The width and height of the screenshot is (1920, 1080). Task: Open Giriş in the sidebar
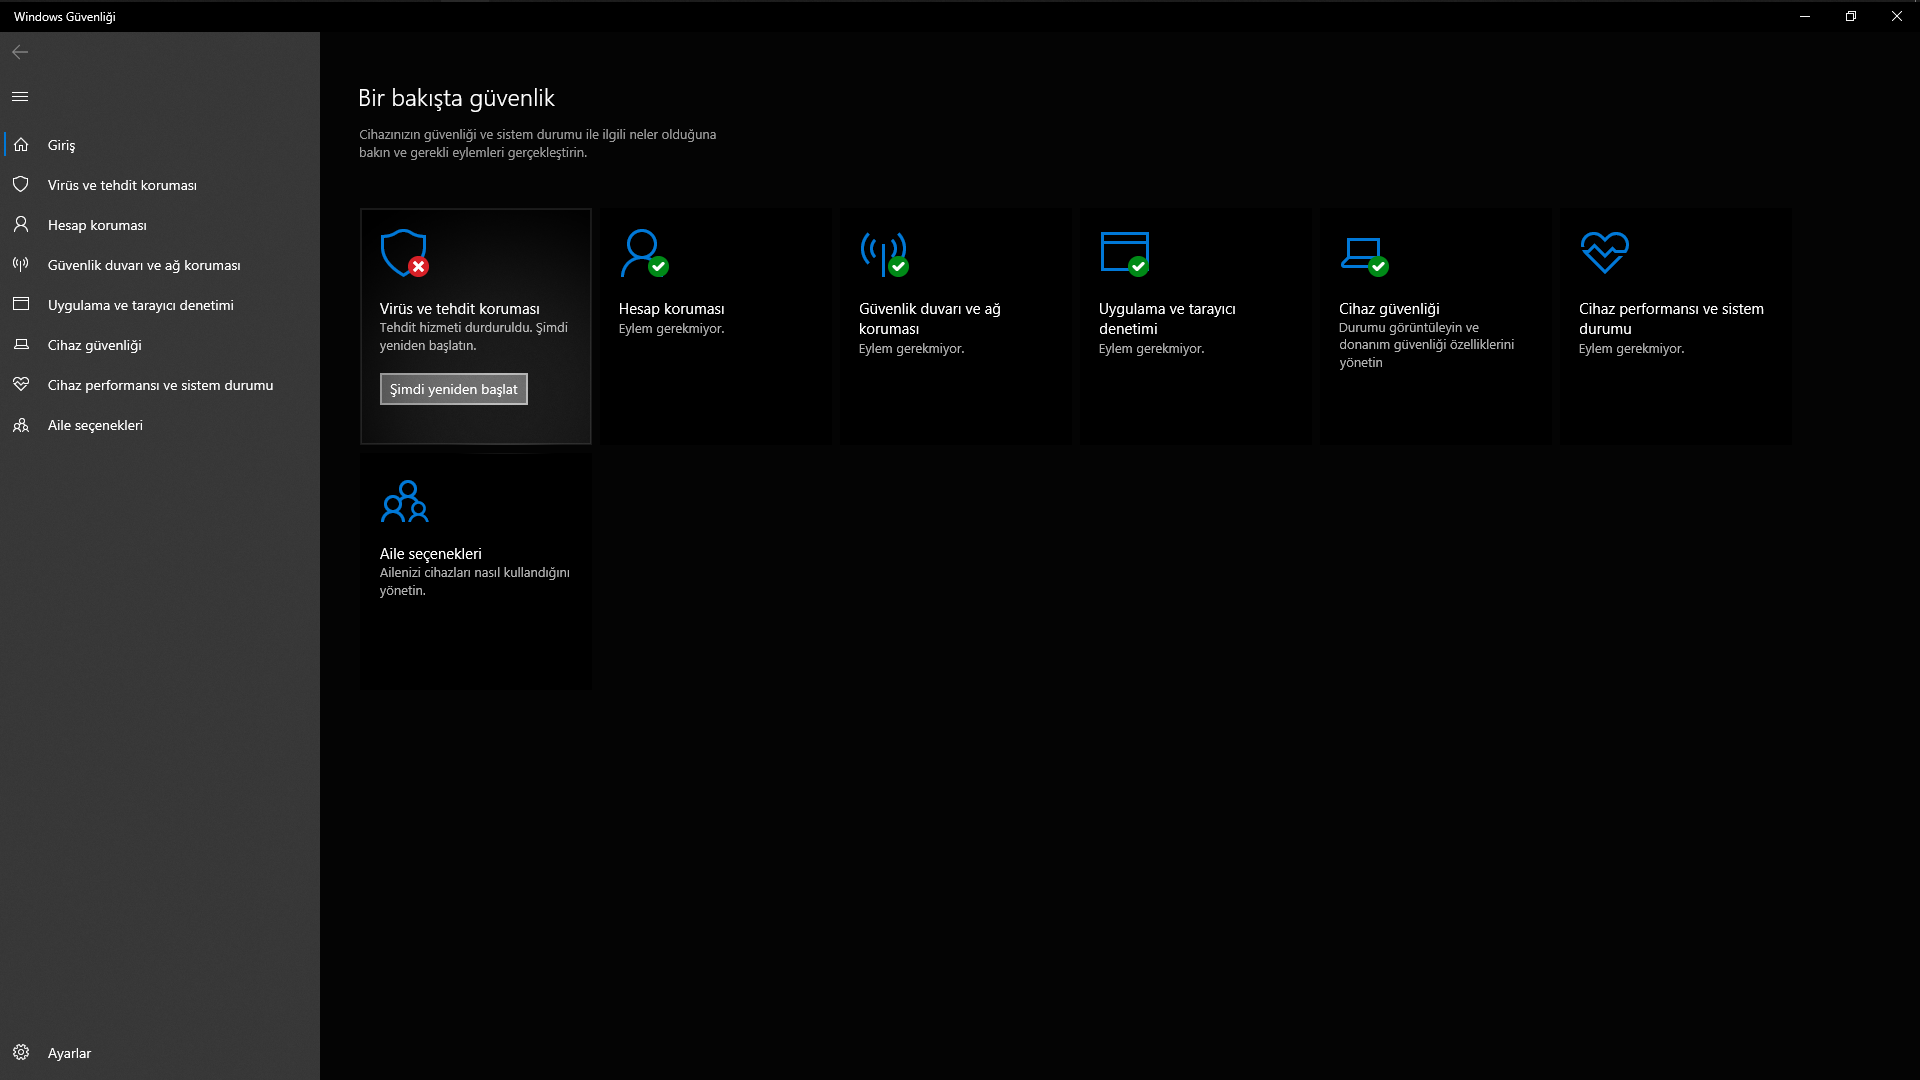(x=160, y=145)
